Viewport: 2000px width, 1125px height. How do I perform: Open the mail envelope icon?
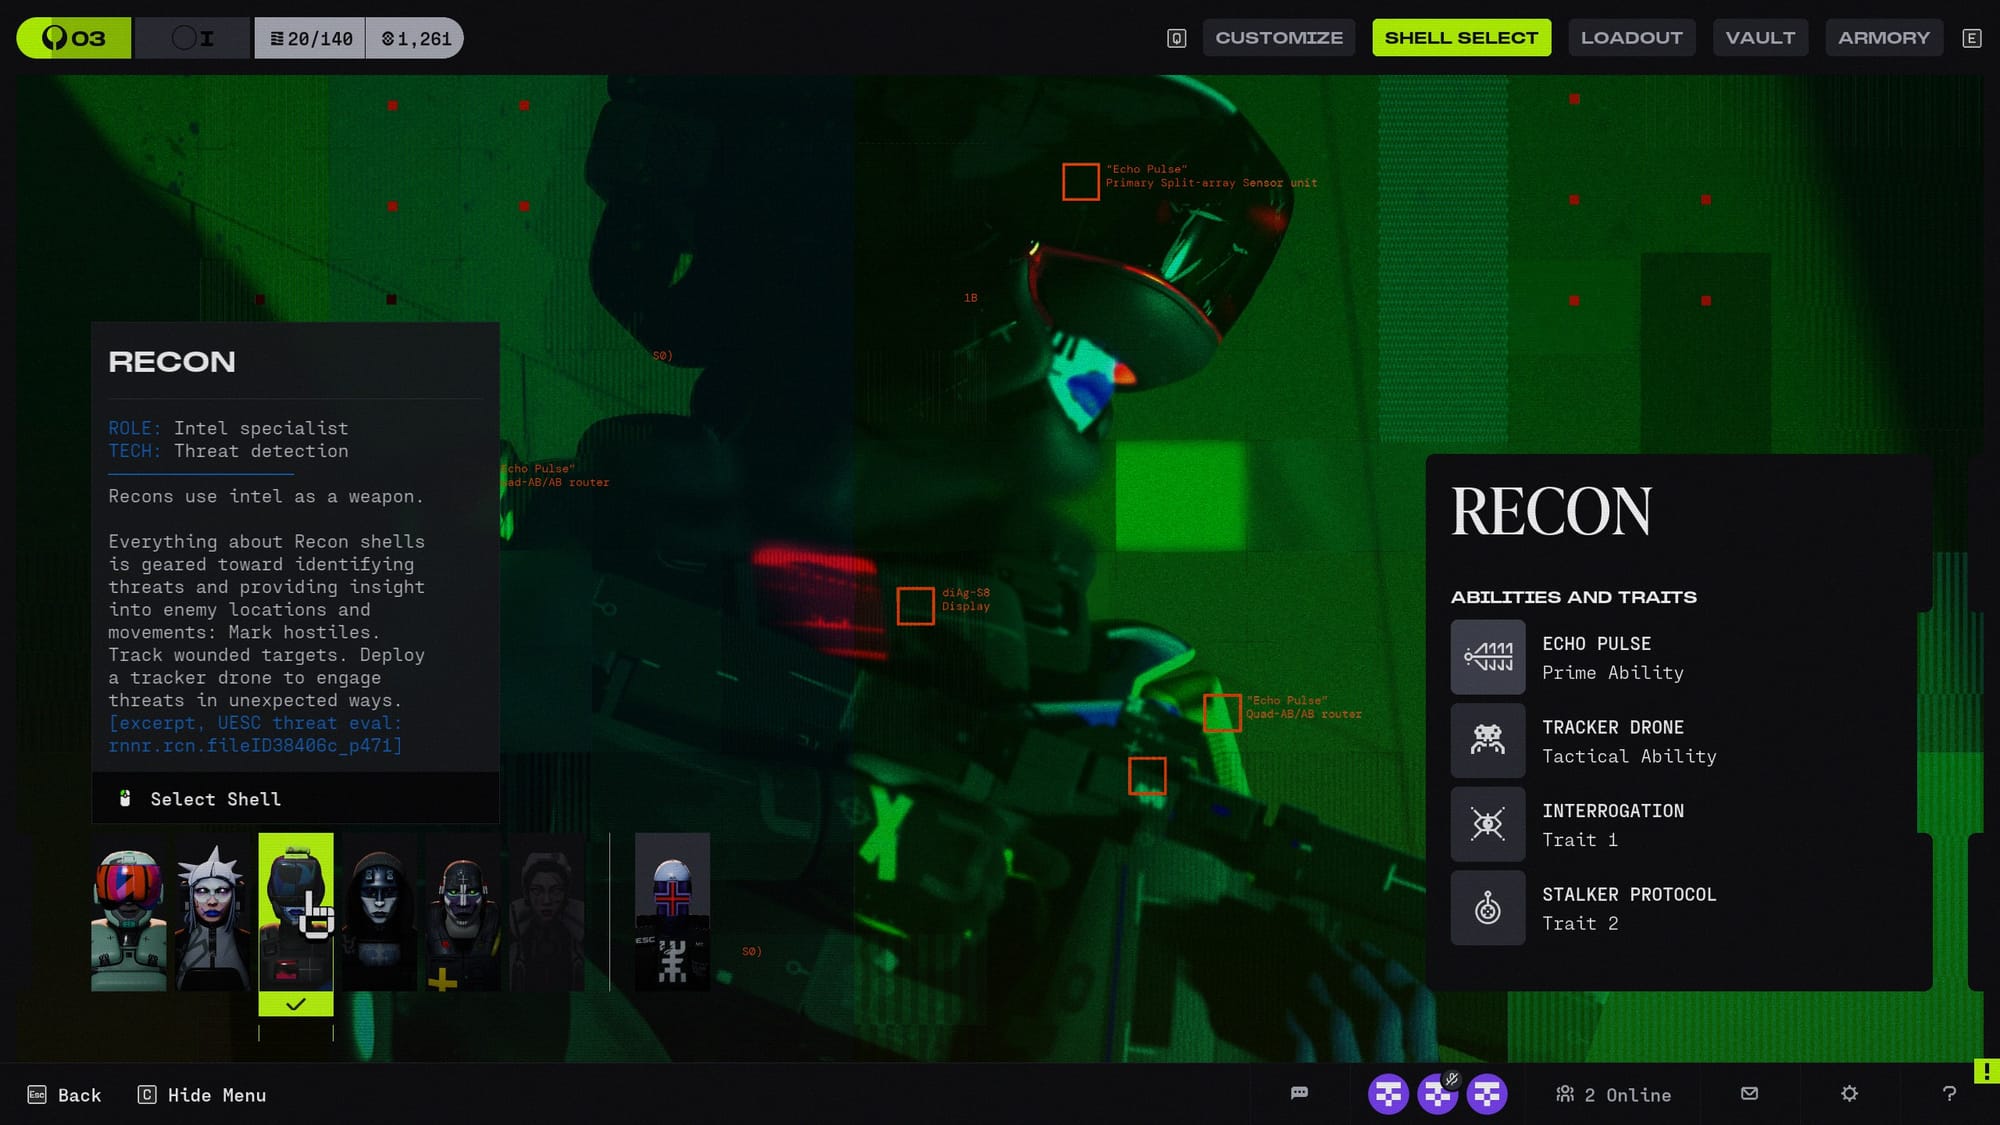[1749, 1093]
